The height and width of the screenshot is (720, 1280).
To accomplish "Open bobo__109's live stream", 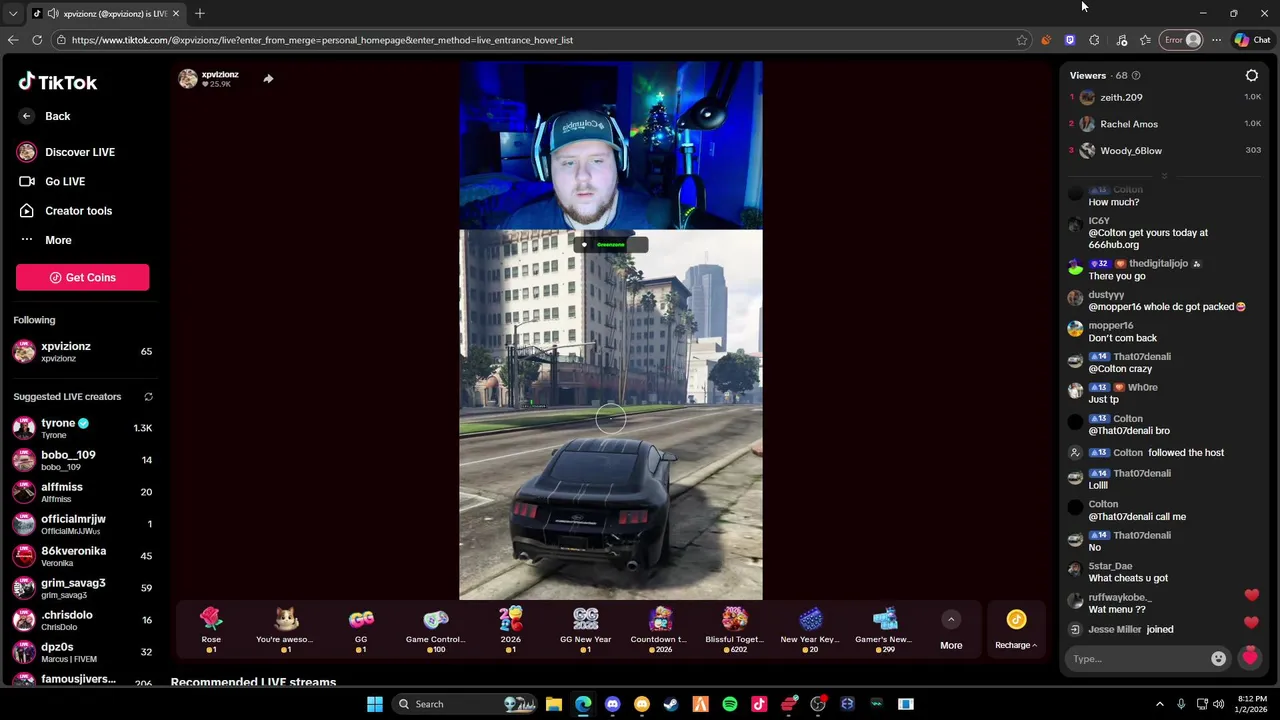I will click(x=82, y=460).
